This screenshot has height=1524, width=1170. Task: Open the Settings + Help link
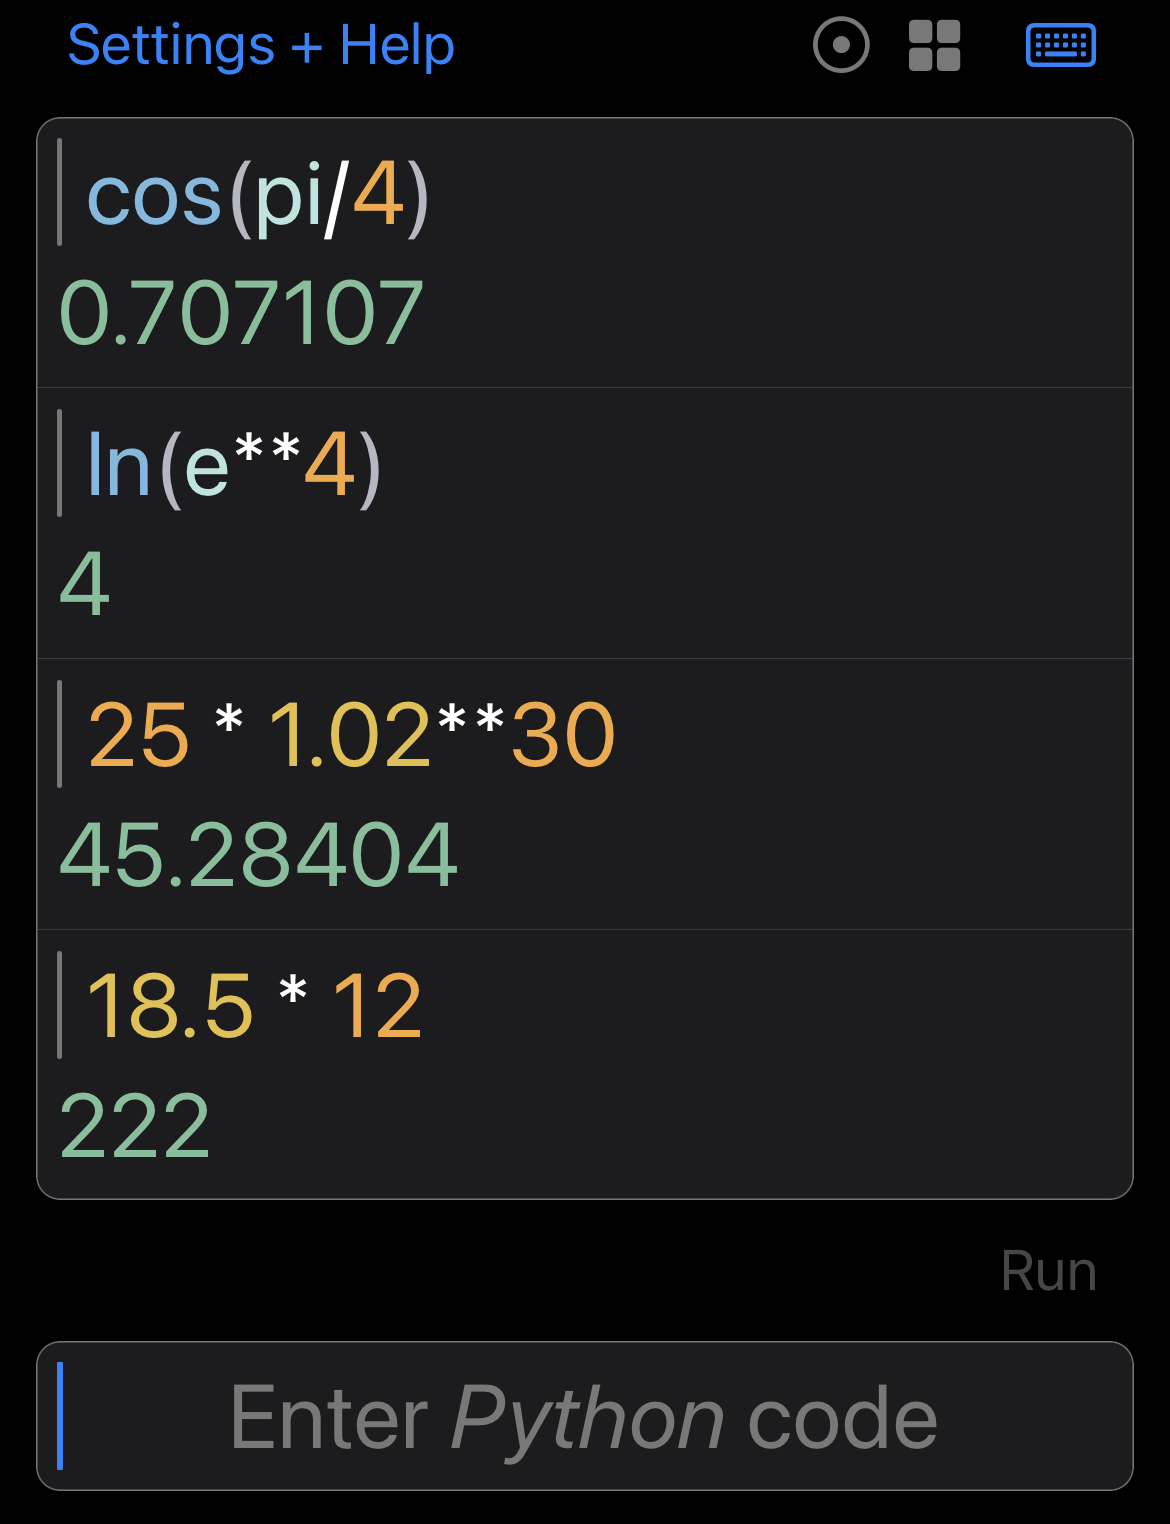point(261,46)
